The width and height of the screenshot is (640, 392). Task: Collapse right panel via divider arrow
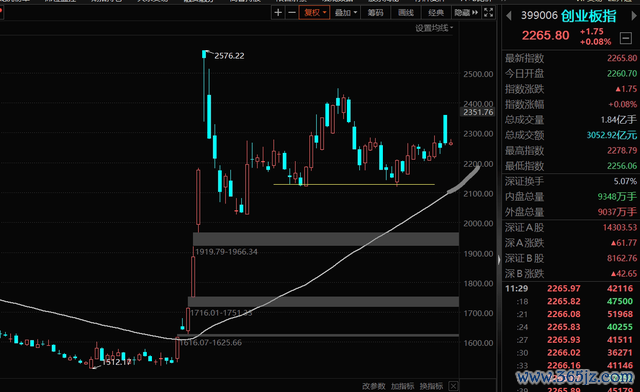(x=499, y=260)
